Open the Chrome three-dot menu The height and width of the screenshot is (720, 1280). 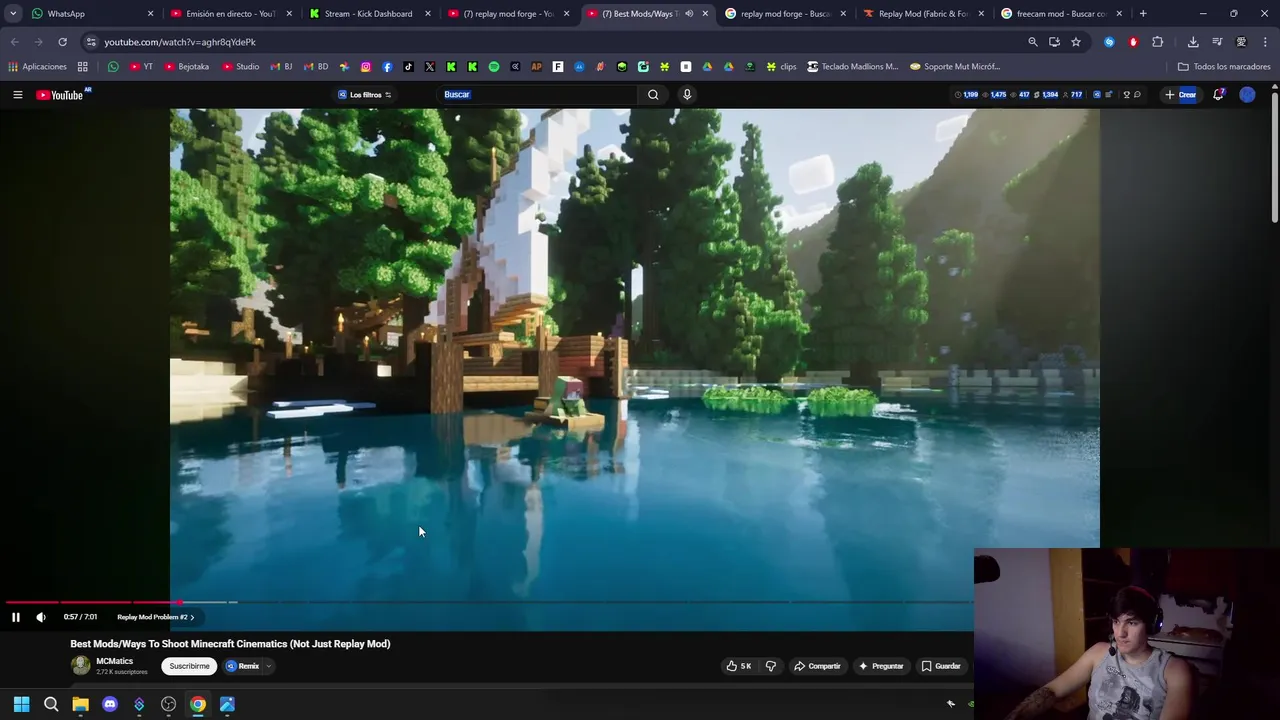(x=1266, y=42)
